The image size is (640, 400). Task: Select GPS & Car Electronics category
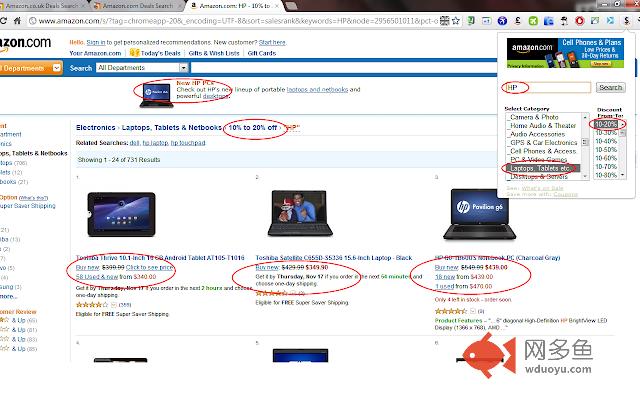tap(545, 143)
